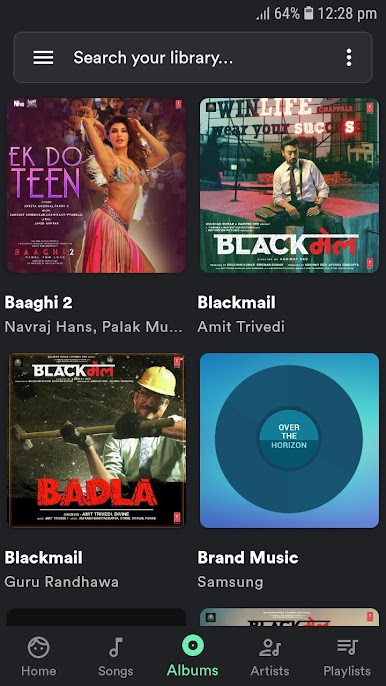The height and width of the screenshot is (686, 386).
Task: Check the battery status icon
Action: click(309, 13)
